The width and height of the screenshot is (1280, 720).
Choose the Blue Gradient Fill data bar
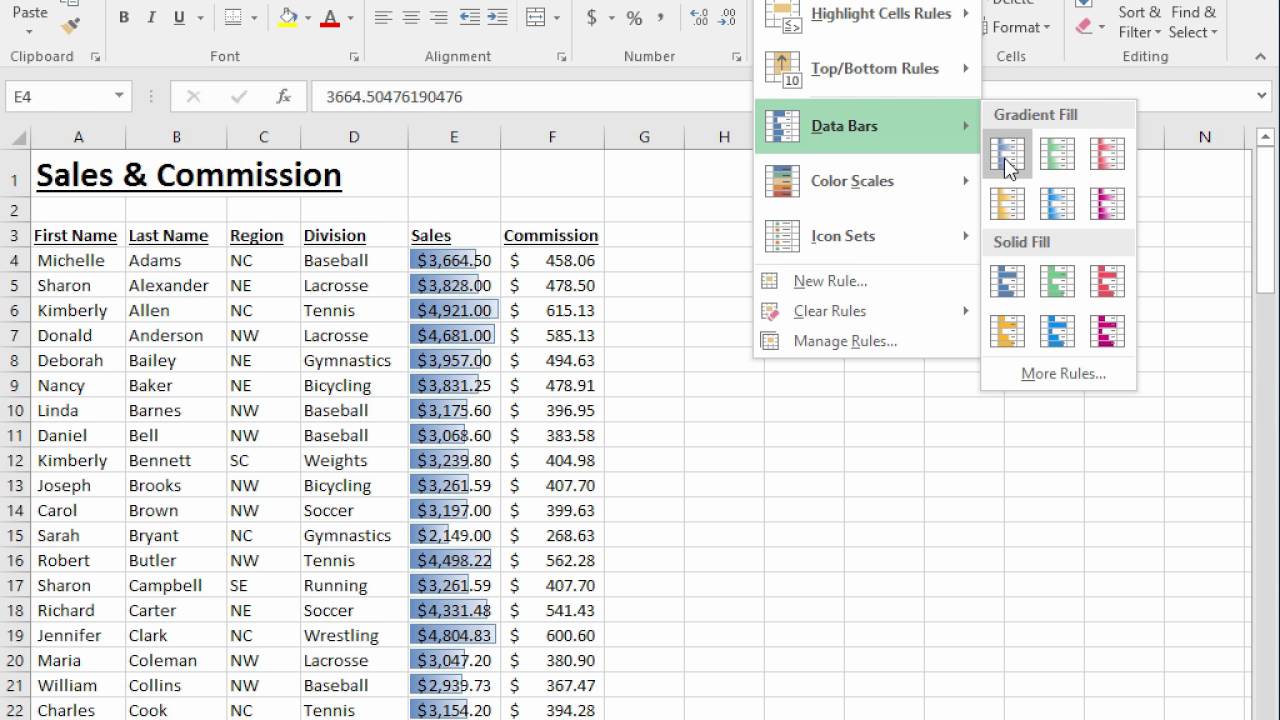1007,153
